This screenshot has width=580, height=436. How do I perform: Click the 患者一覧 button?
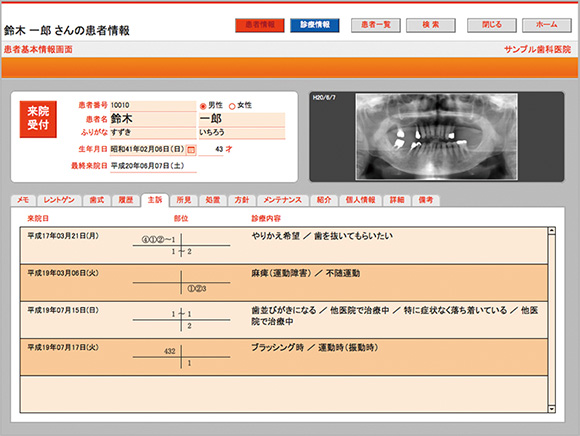coord(376,25)
